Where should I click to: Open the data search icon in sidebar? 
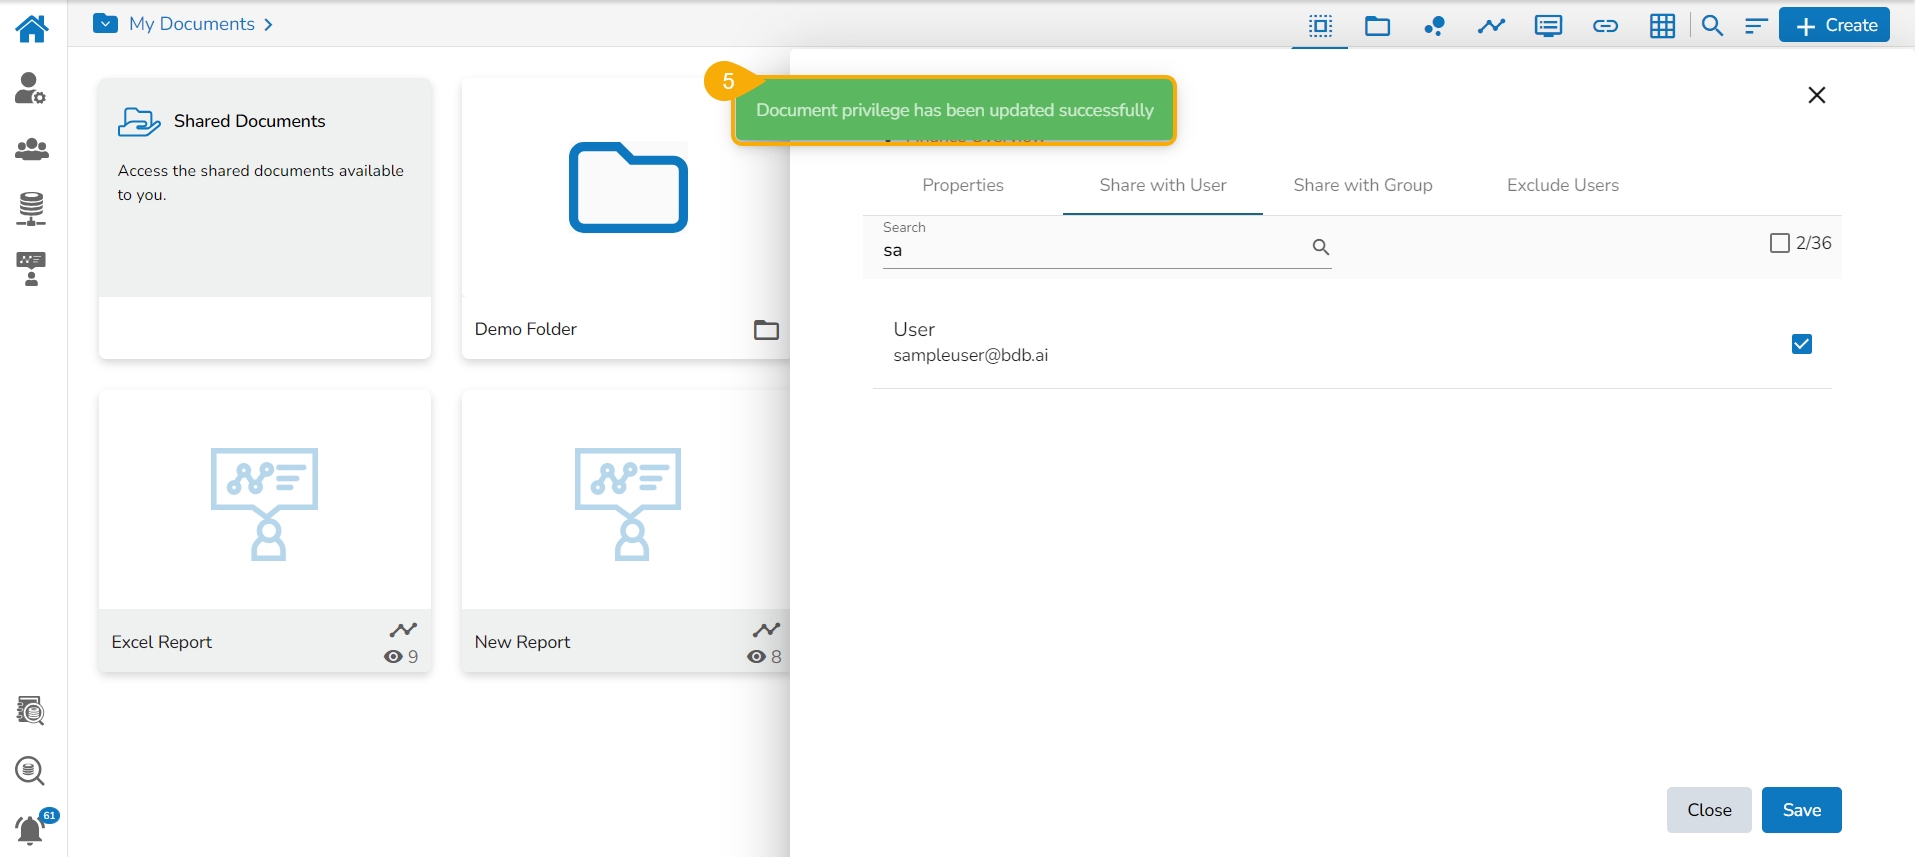click(31, 771)
